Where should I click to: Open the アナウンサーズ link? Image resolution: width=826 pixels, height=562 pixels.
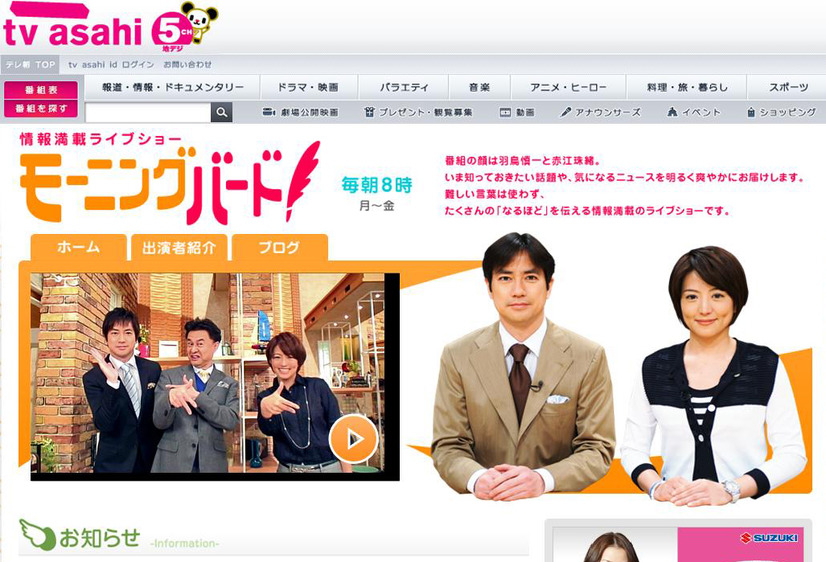click(608, 112)
